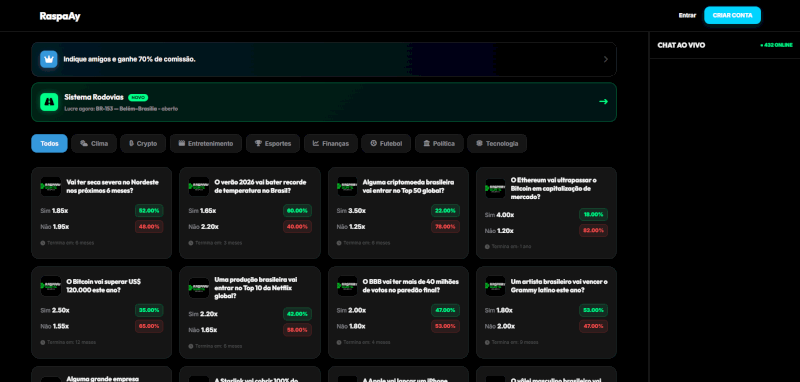Screen dimensions: 800x382
Task: Pick Sim 47.00% on BBB votes market
Action: [445, 310]
